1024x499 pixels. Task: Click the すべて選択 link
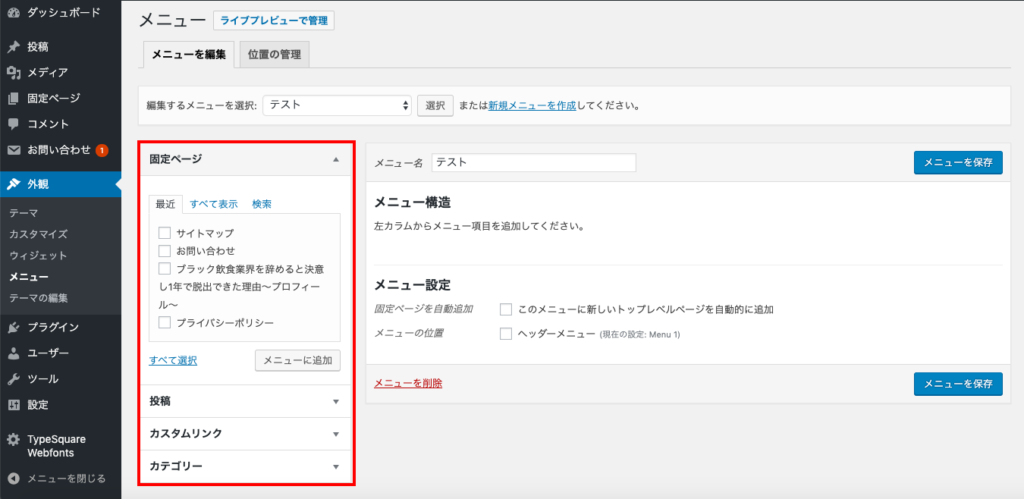pyautogui.click(x=173, y=361)
